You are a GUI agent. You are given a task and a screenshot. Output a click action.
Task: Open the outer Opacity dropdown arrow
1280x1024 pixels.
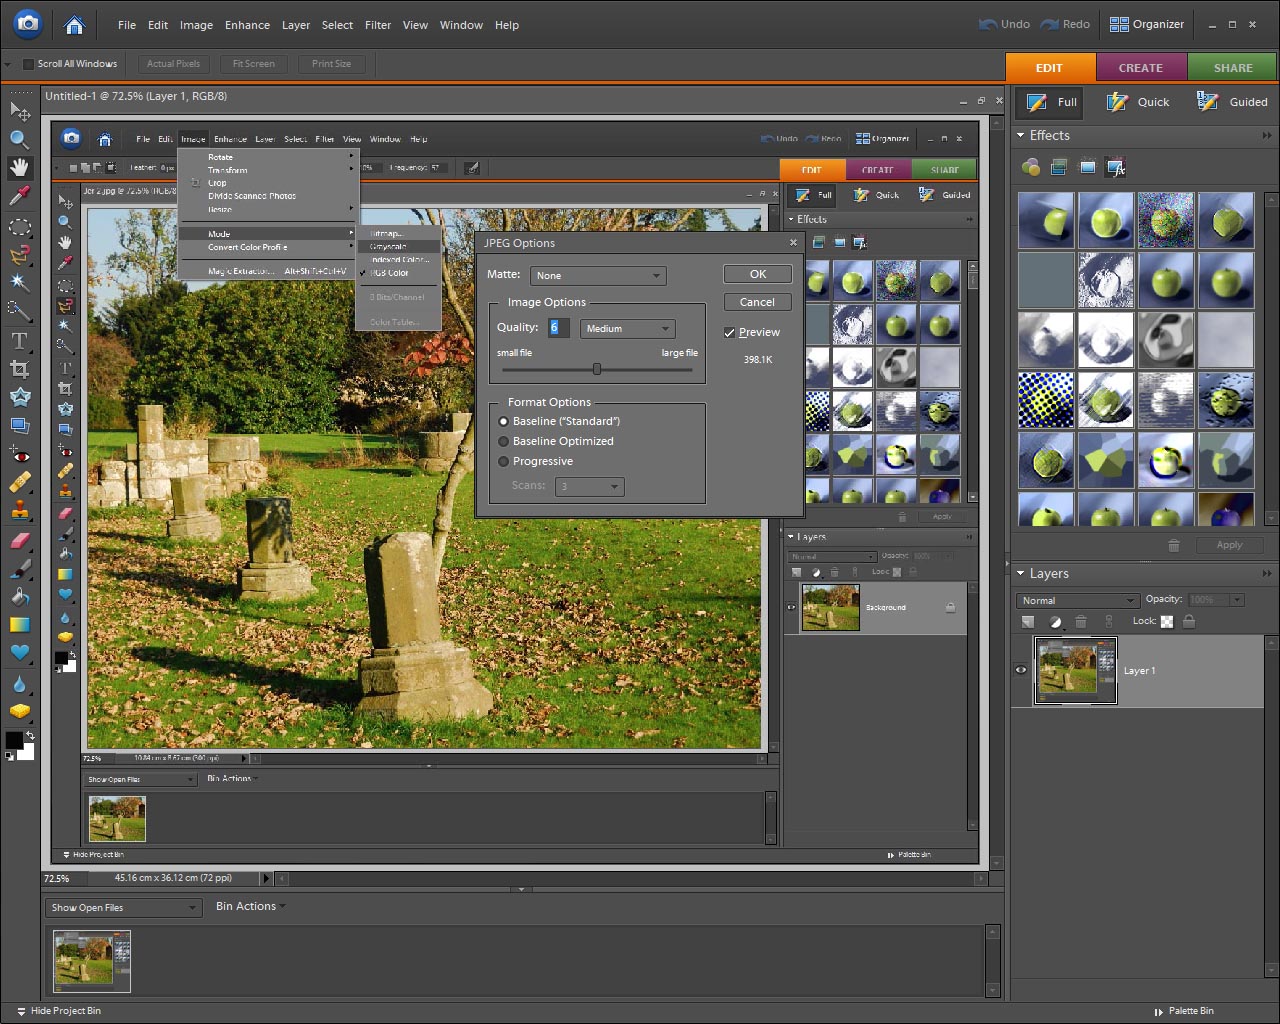1237,599
